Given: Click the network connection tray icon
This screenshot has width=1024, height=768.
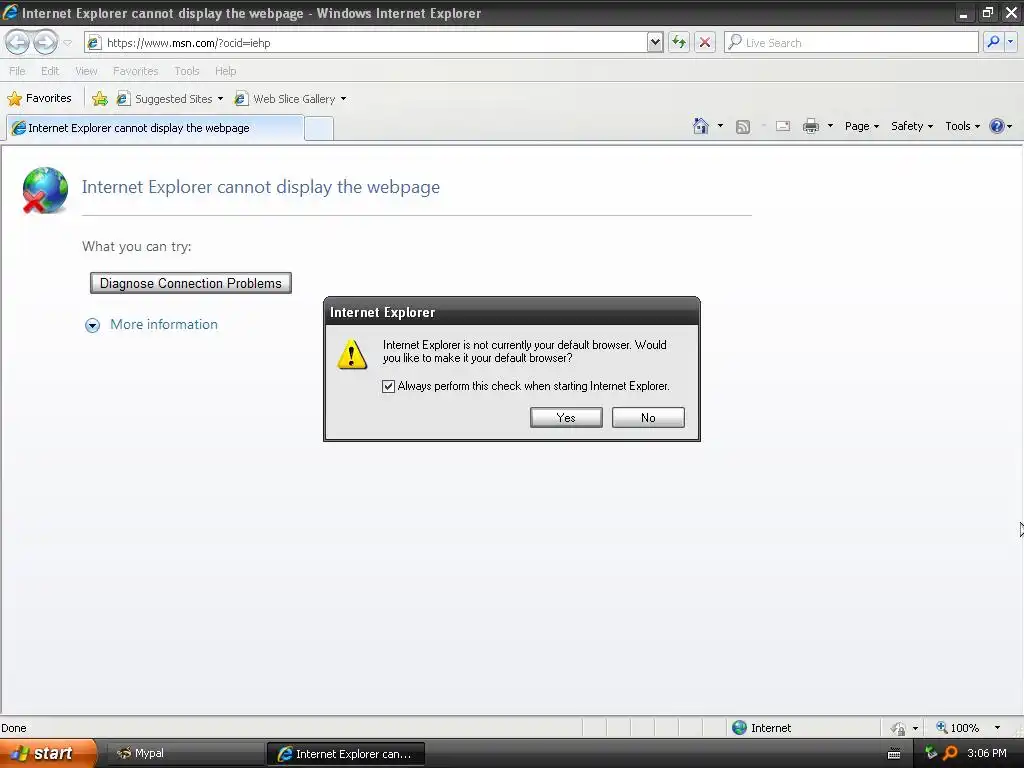Looking at the screenshot, I should tap(931, 753).
